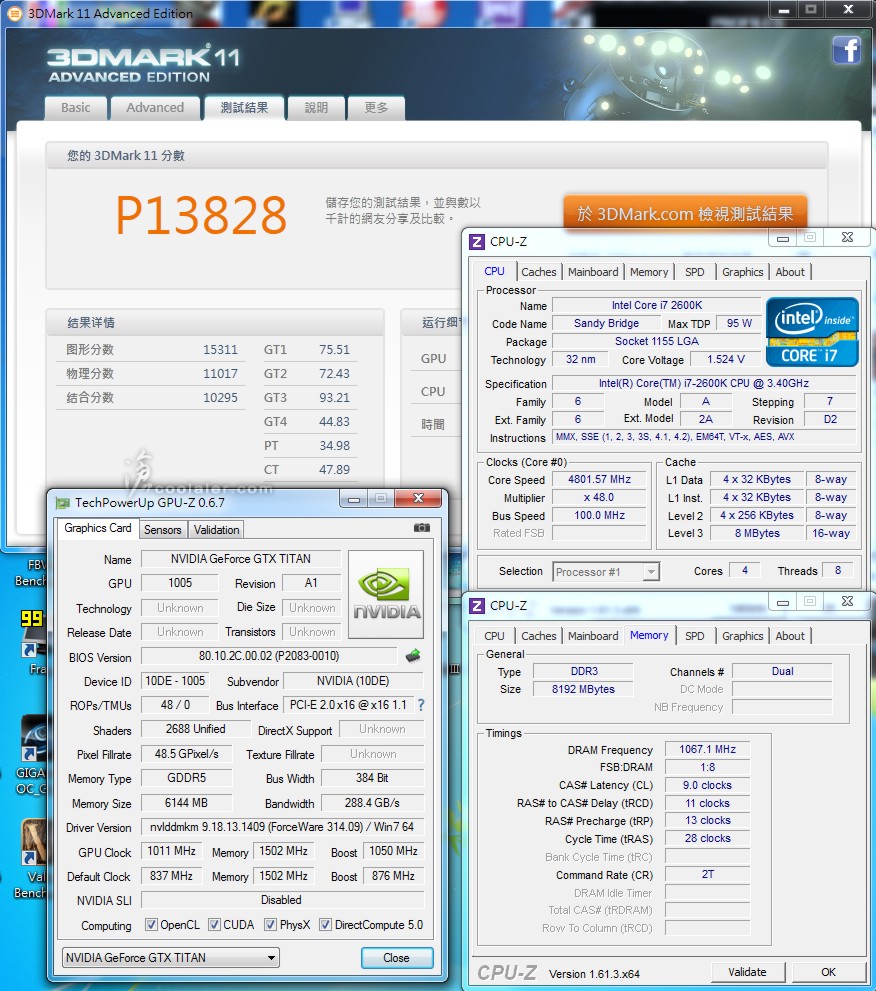
Task: Open the 測試結果 tab in 3DMark
Action: (244, 108)
